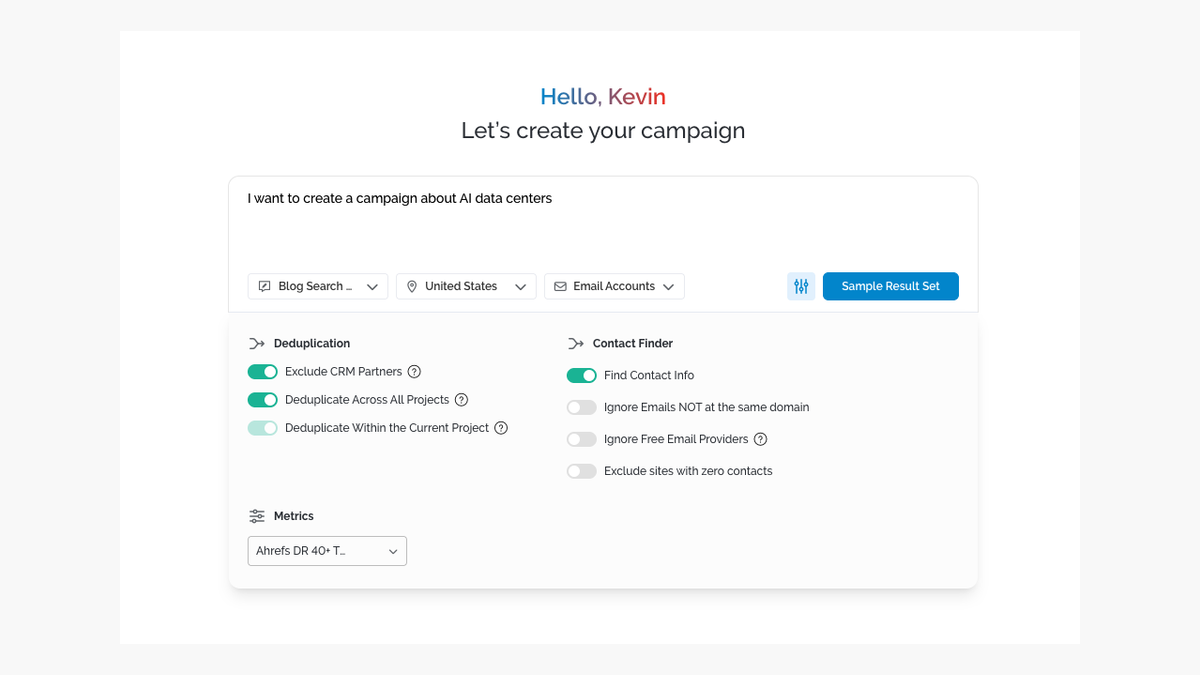The width and height of the screenshot is (1200, 675).
Task: Click help icon beside Ignore Free Email Providers
Action: 760,439
